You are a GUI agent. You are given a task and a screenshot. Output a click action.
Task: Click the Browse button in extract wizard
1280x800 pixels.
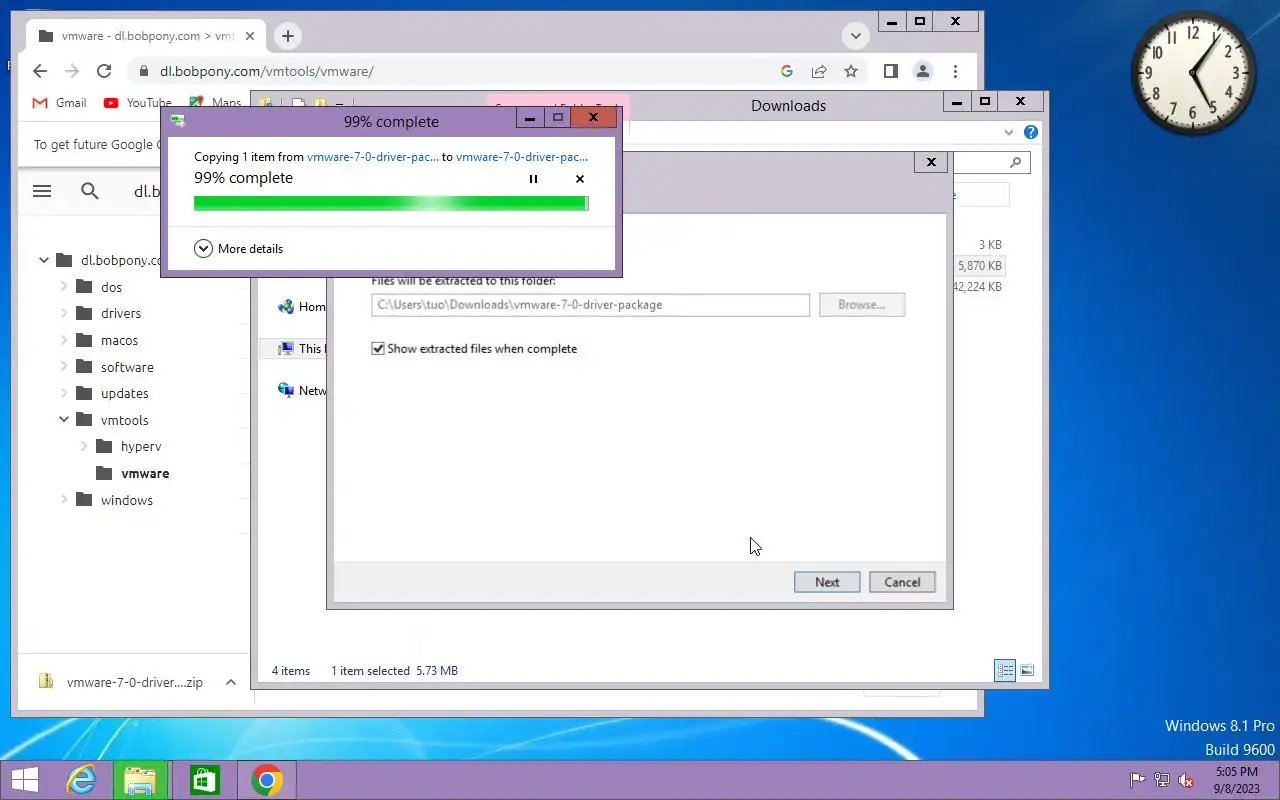[861, 305]
